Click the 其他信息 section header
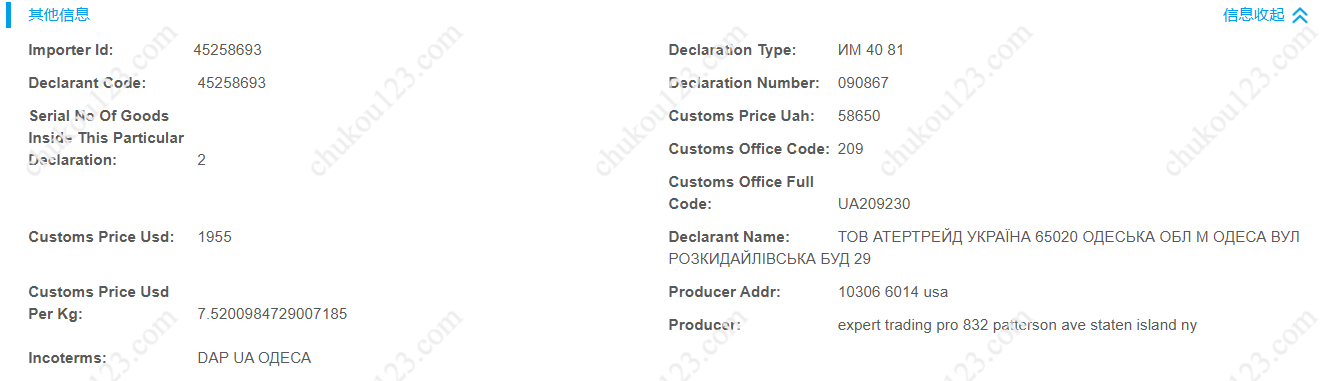1327x381 pixels. point(59,15)
